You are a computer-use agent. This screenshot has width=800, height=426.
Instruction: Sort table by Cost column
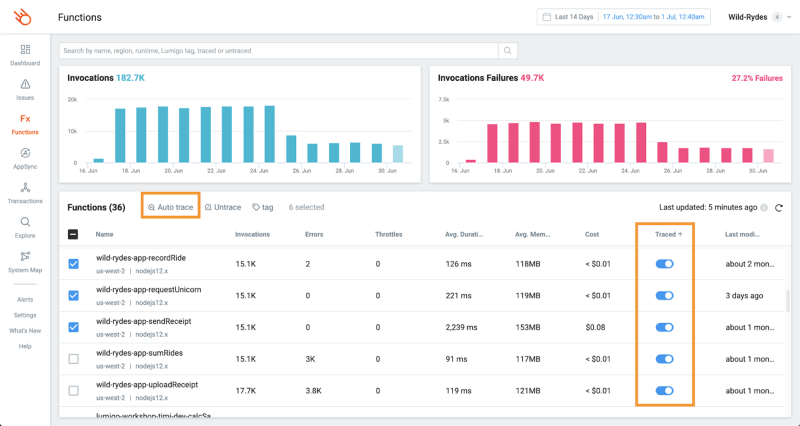pyautogui.click(x=592, y=234)
